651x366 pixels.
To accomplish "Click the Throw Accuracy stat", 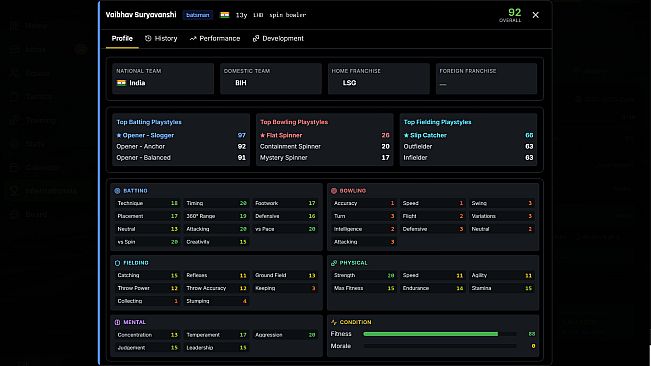I will pos(216,288).
